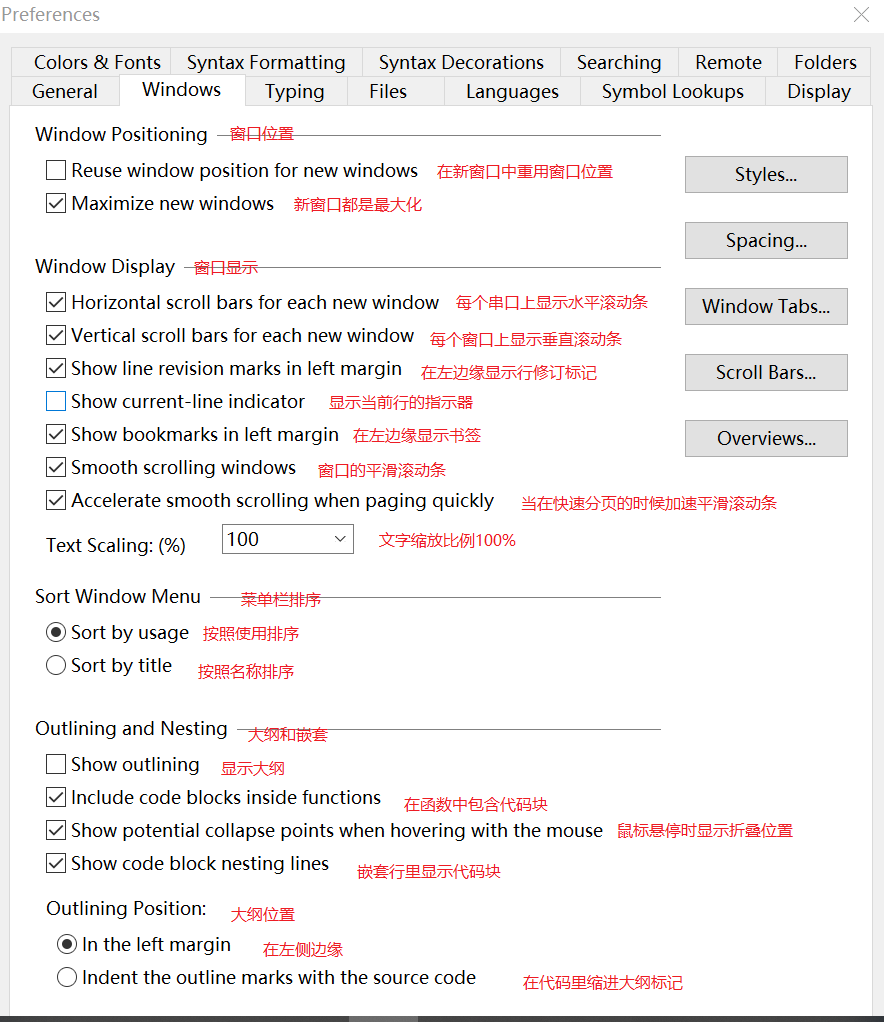The height and width of the screenshot is (1022, 884).
Task: Select the Windows tab
Action: (182, 90)
